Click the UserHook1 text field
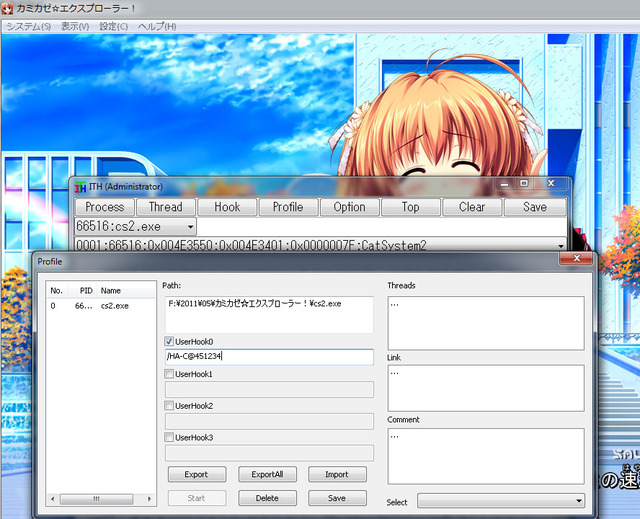The width and height of the screenshot is (640, 519). 269,389
